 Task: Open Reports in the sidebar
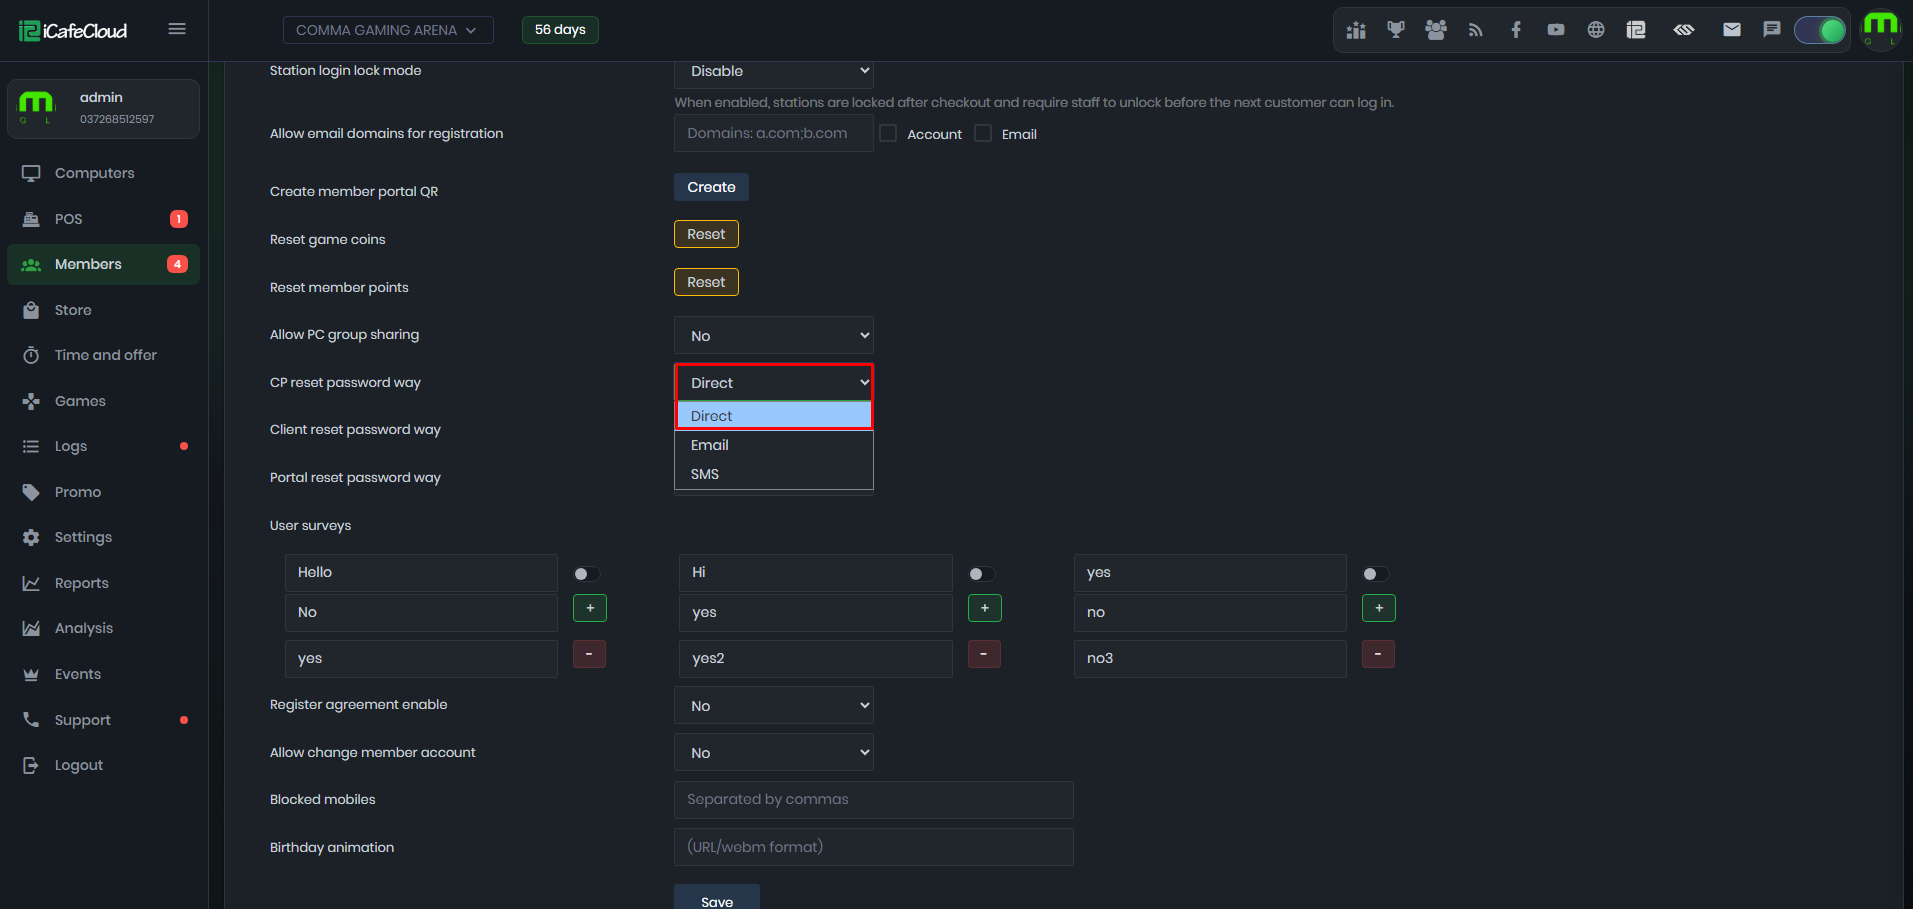81,583
